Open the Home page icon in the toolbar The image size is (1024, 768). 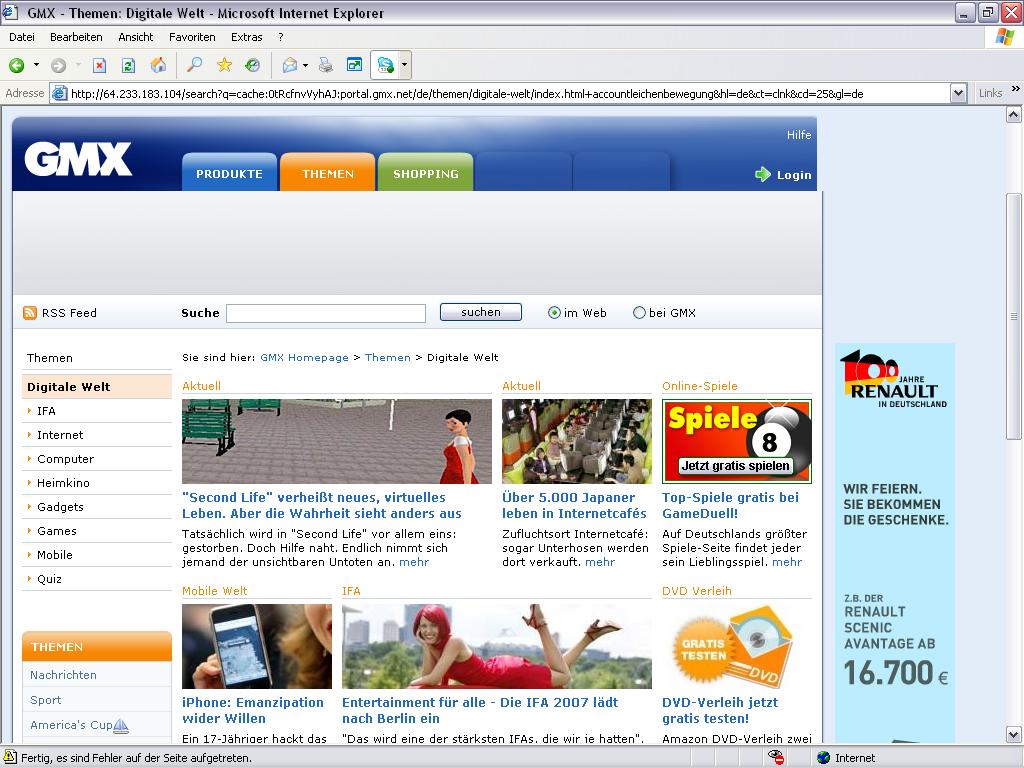158,65
